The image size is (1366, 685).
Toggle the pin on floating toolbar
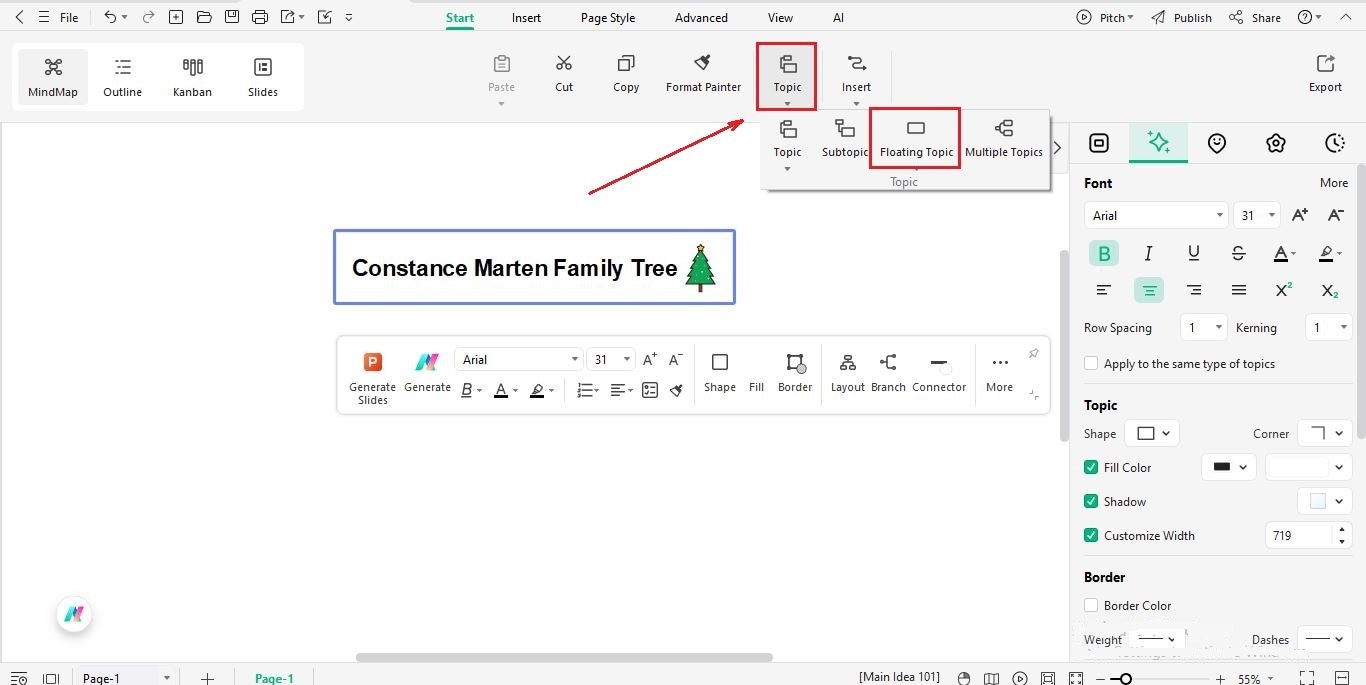click(1033, 354)
